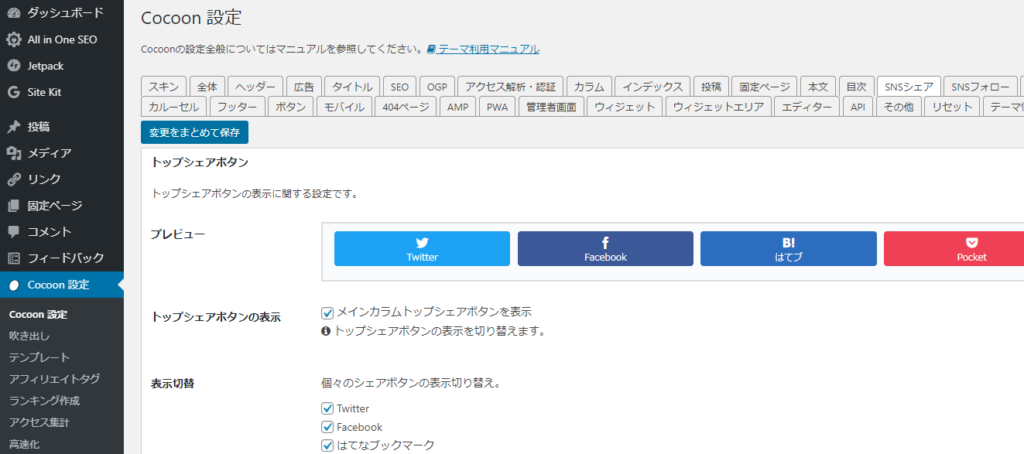
Task: Switch to the ヘッダー tab
Action: point(255,86)
